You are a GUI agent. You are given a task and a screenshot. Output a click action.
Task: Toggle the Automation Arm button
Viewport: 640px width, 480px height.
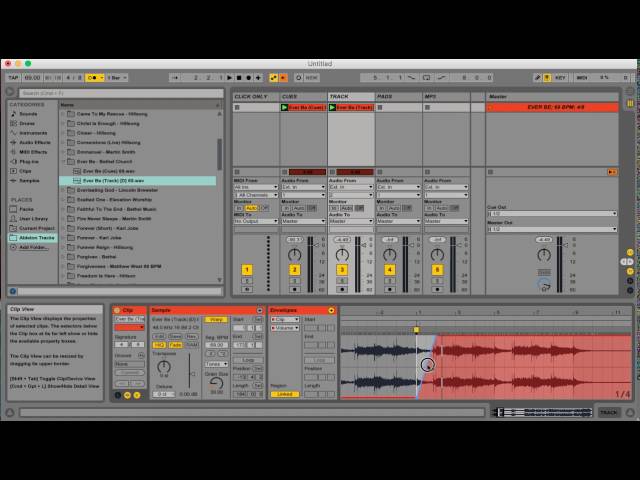coord(273,78)
